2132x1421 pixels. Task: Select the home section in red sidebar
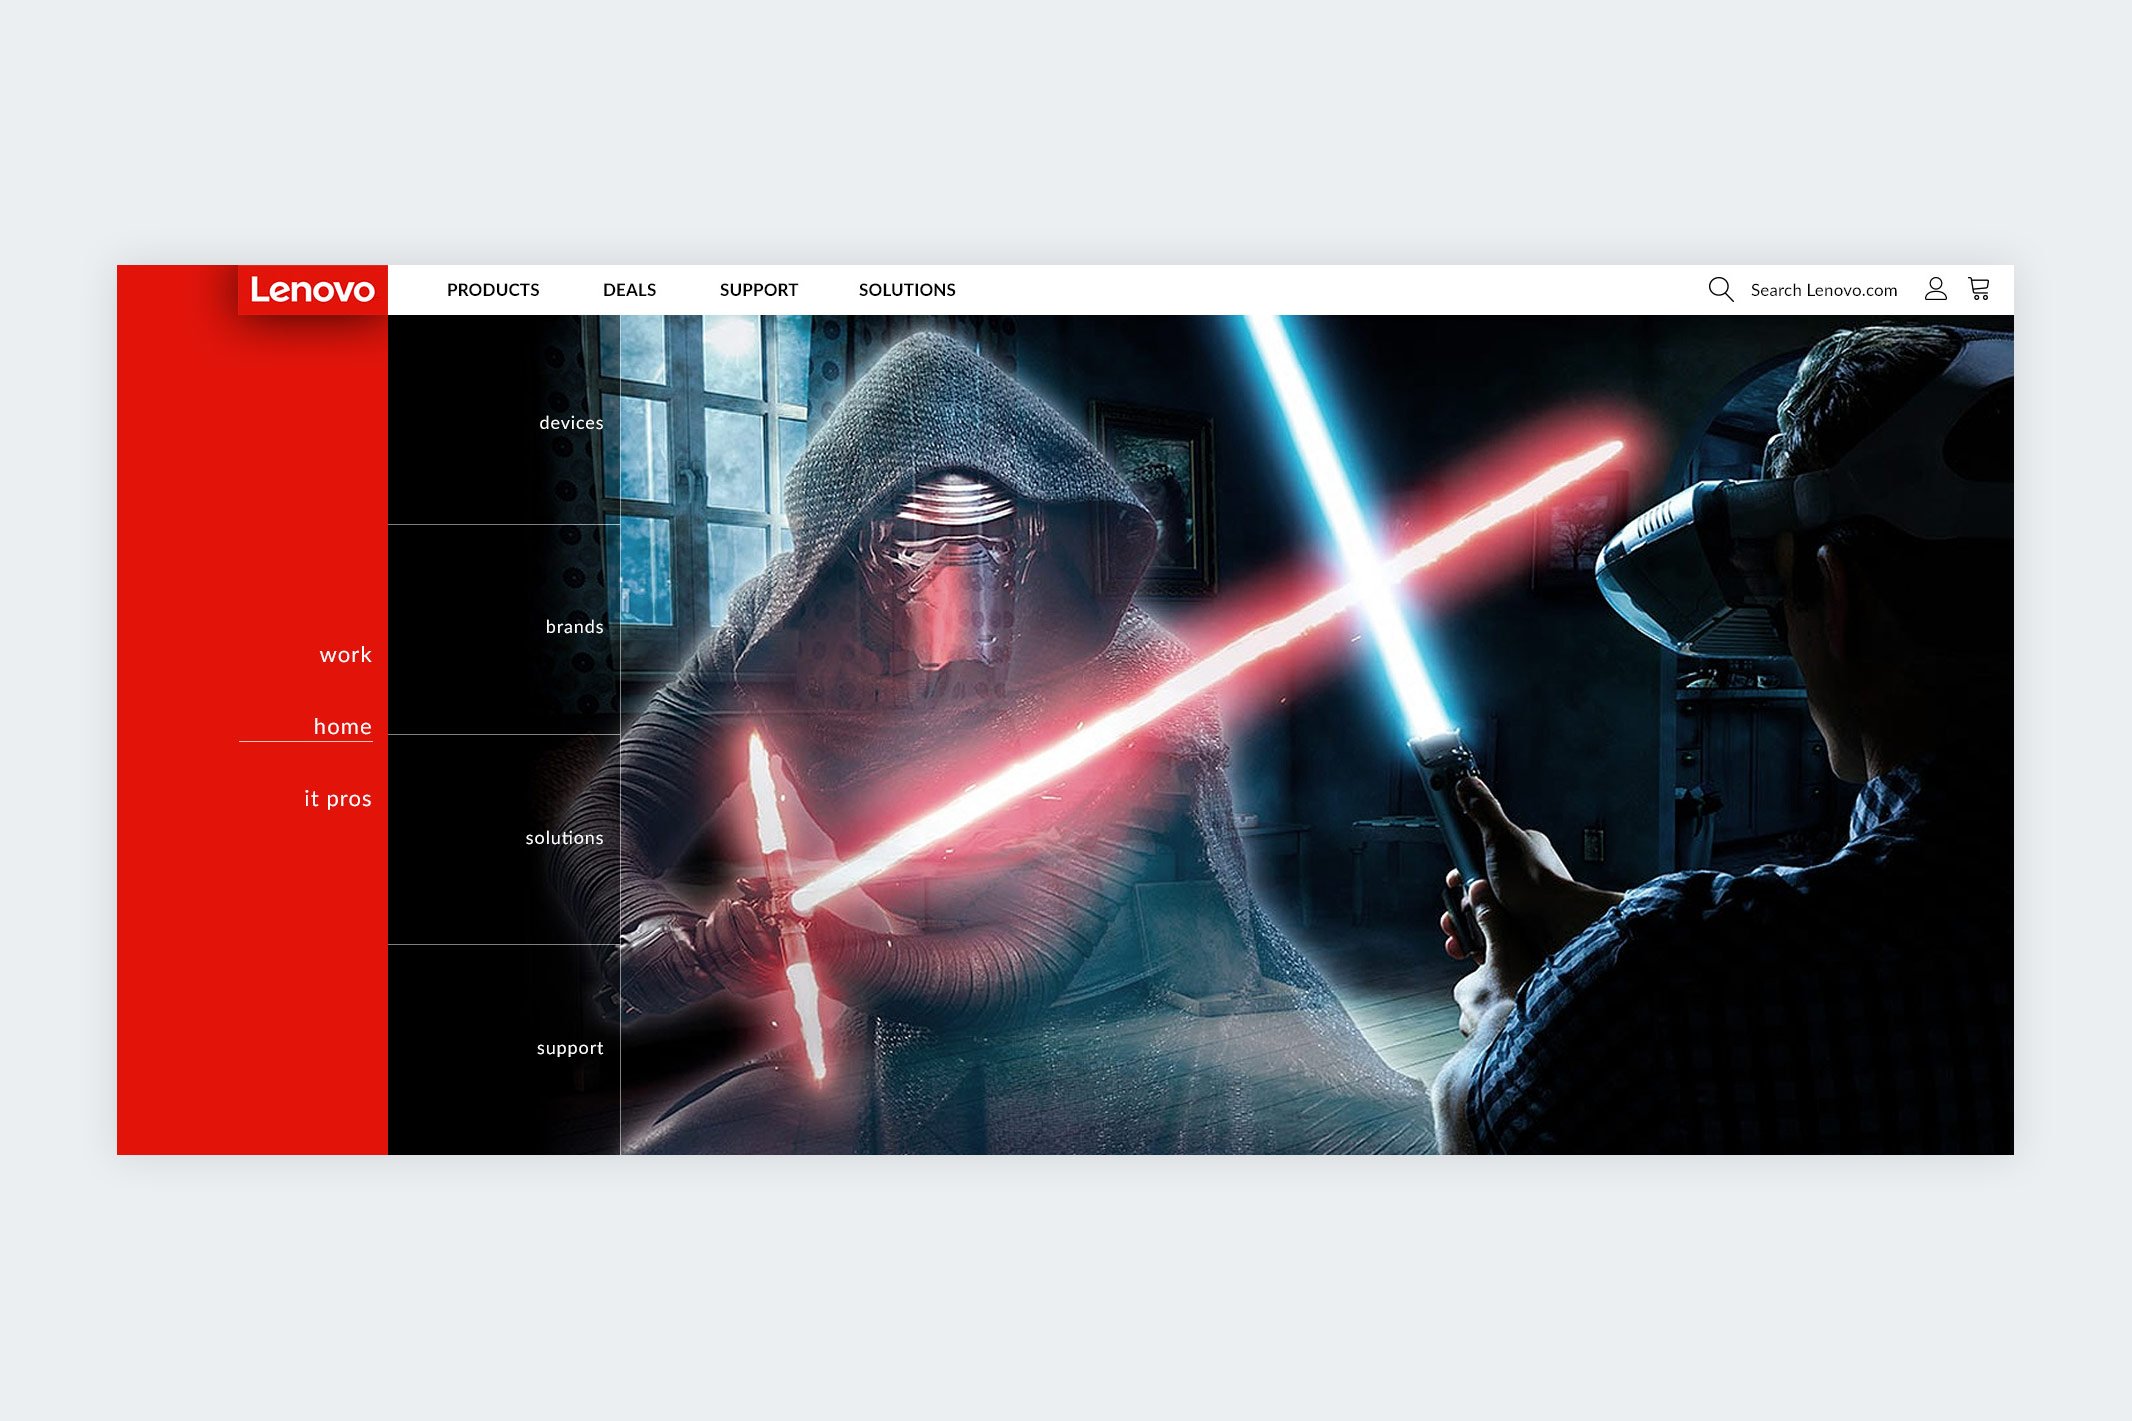pyautogui.click(x=342, y=727)
